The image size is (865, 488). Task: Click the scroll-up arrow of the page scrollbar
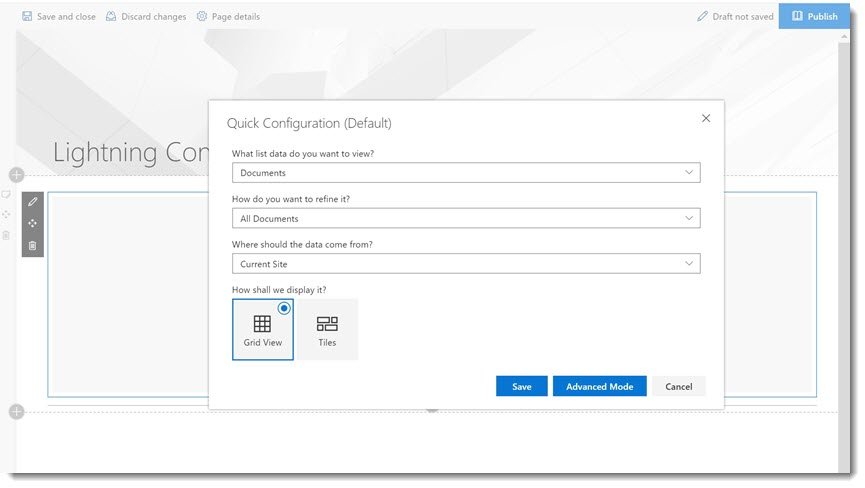844,36
